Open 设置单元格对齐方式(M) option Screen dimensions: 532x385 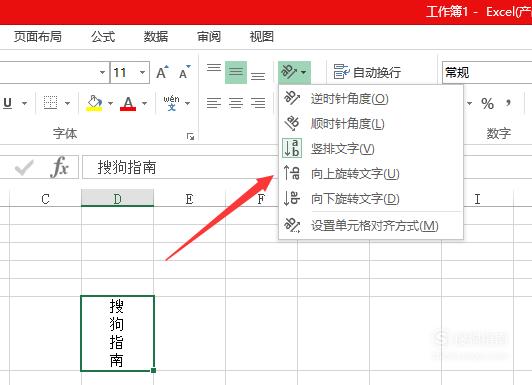370,225
